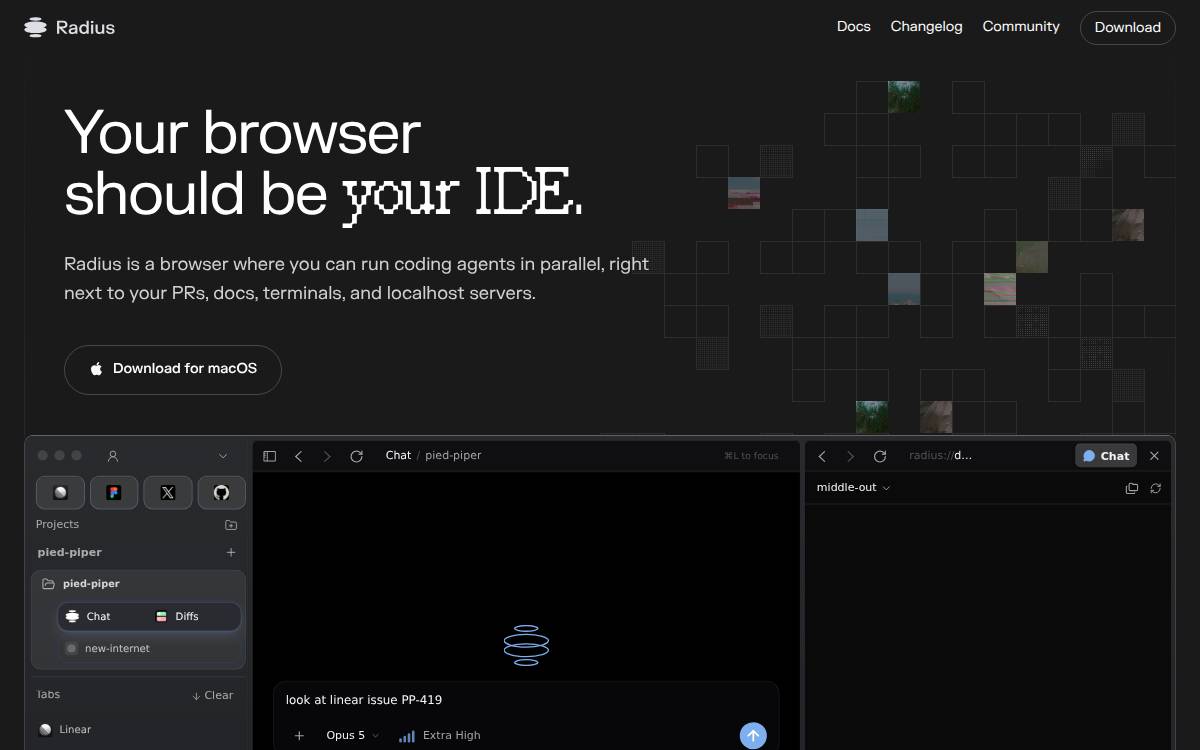Screen dimensions: 1200x750
Task: Reload the chat pane
Action: pos(356,456)
